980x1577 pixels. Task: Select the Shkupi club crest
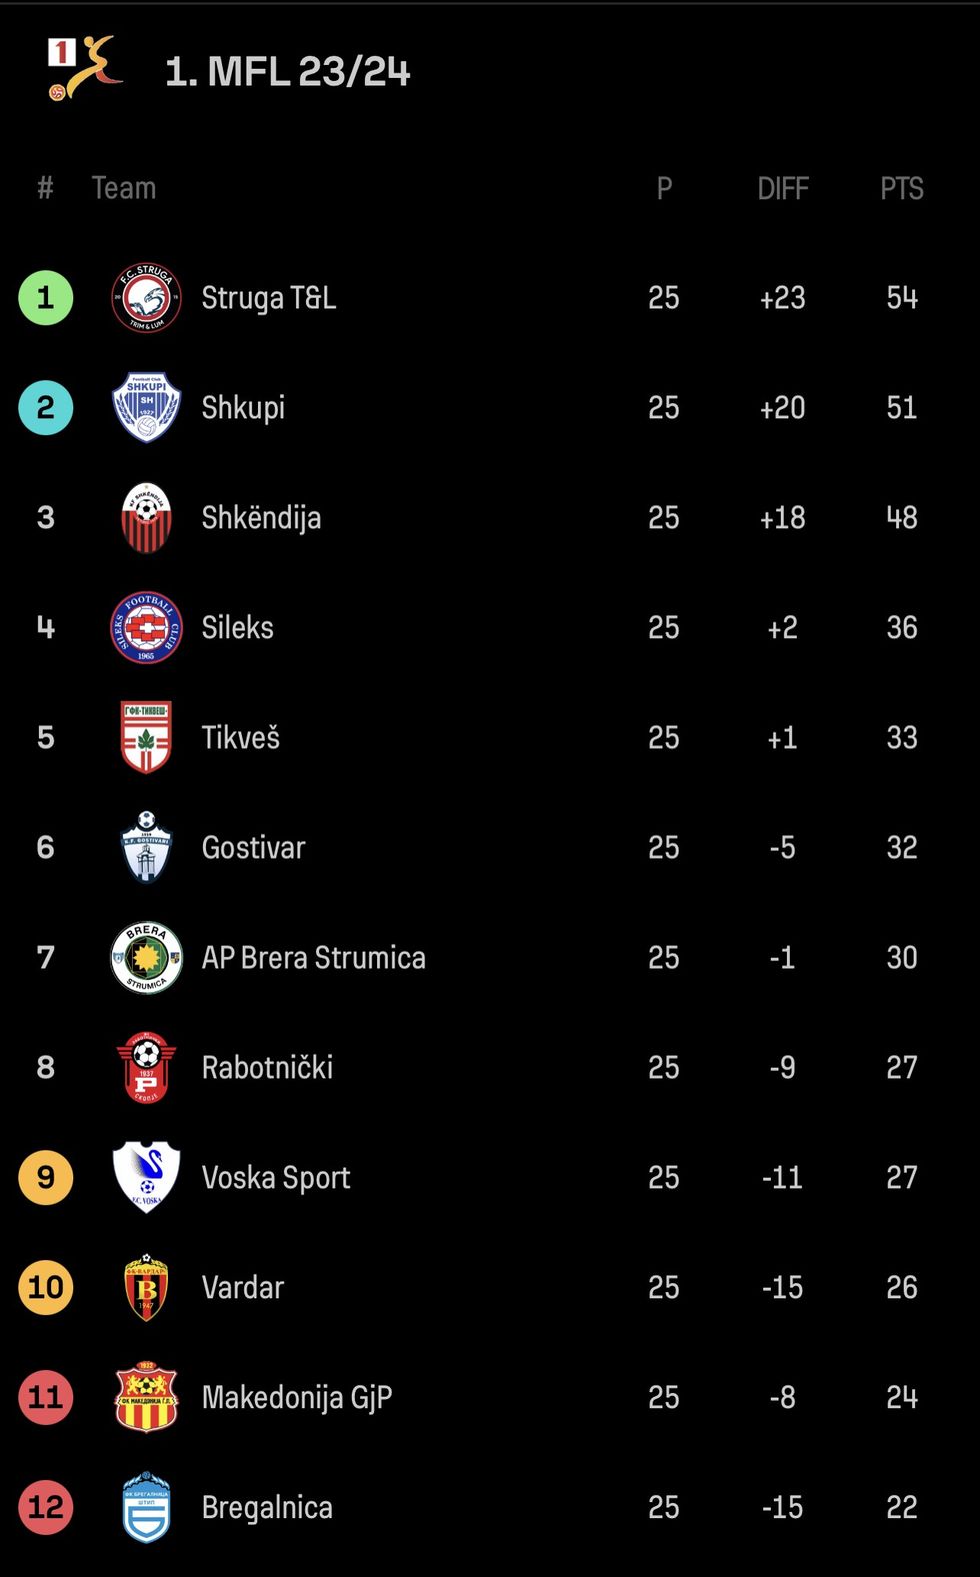coord(146,408)
